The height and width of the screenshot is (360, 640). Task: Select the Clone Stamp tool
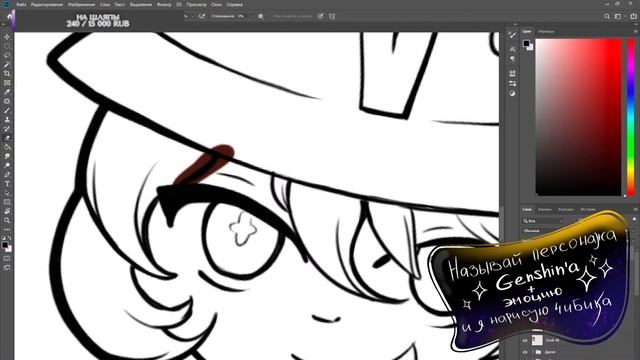(x=7, y=120)
